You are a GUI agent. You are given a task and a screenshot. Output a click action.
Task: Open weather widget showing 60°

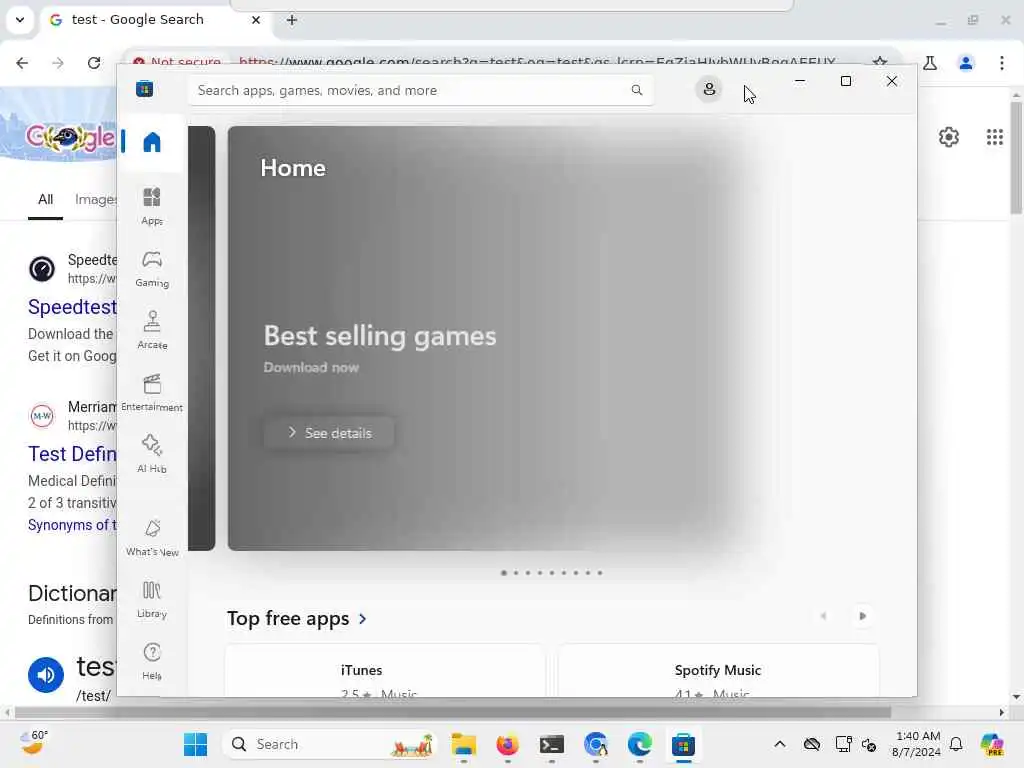pyautogui.click(x=33, y=744)
